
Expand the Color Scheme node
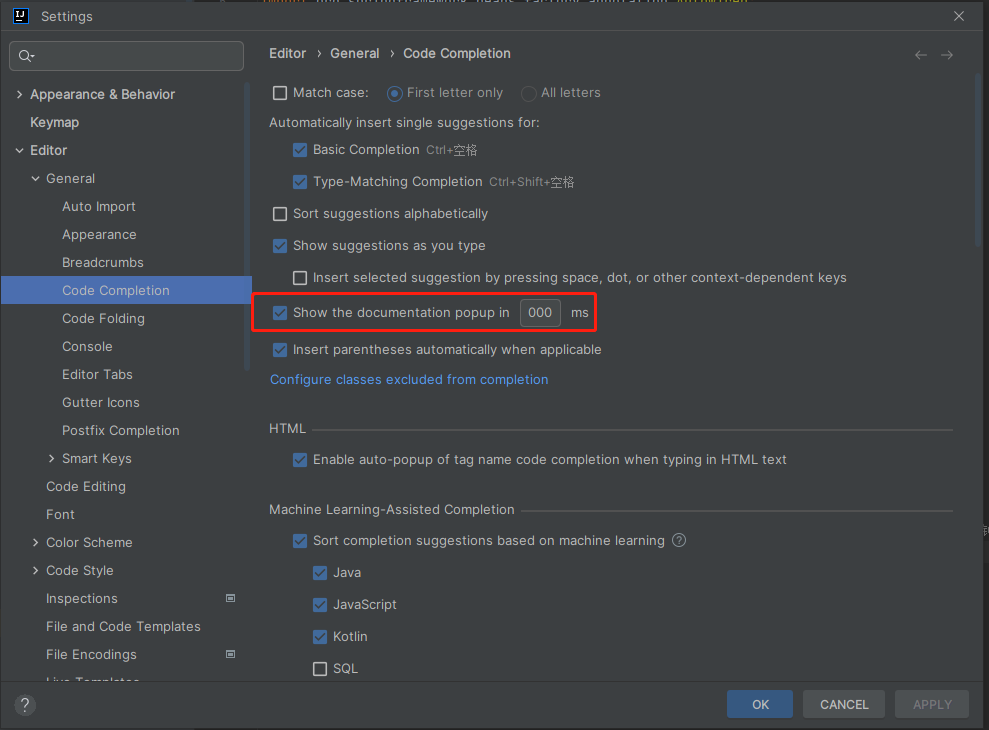(x=36, y=543)
